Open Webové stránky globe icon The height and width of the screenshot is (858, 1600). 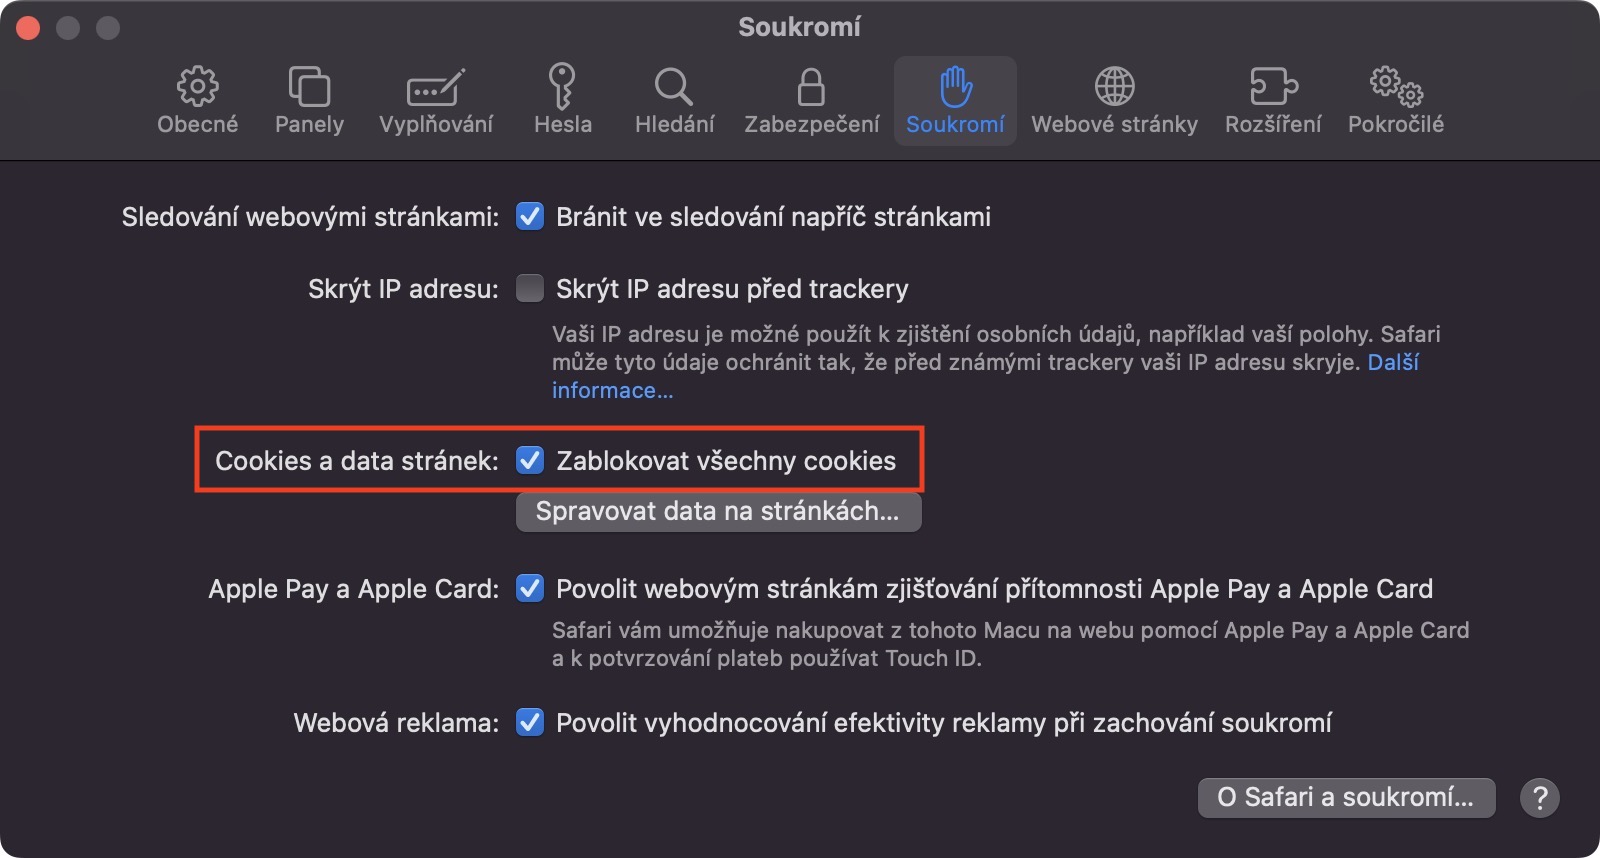pyautogui.click(x=1114, y=87)
